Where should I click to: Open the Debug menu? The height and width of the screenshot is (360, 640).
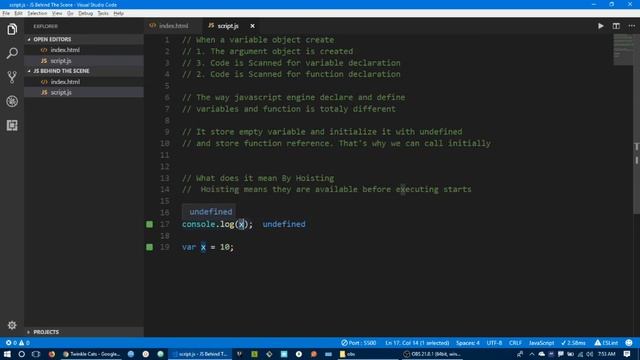(85, 13)
